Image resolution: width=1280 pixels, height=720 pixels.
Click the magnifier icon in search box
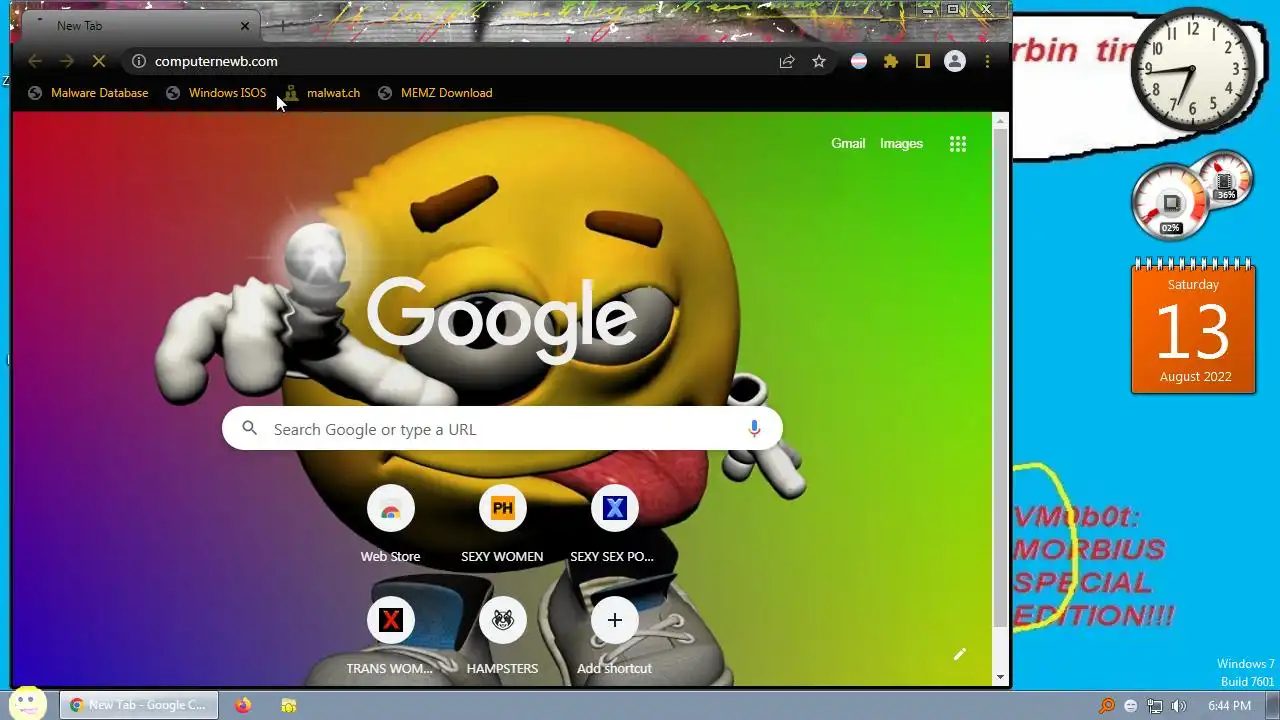coord(250,429)
